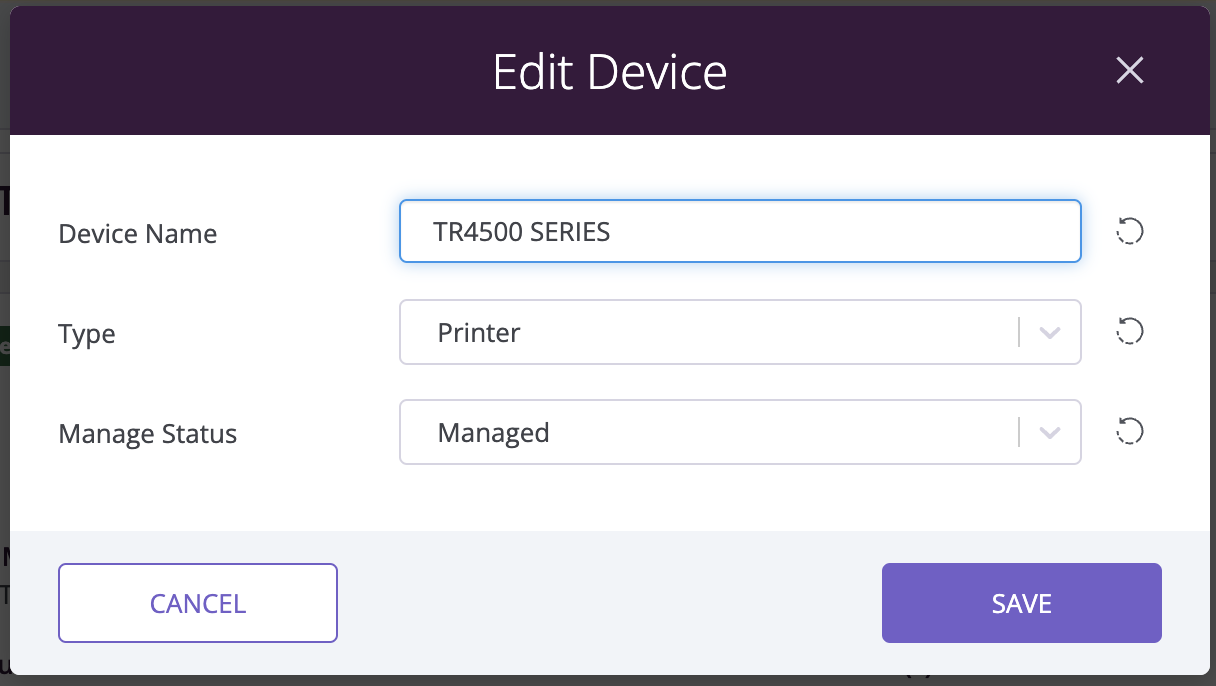Open the combo box showing Printer
Screen dimensions: 1216x686
[x=740, y=332]
